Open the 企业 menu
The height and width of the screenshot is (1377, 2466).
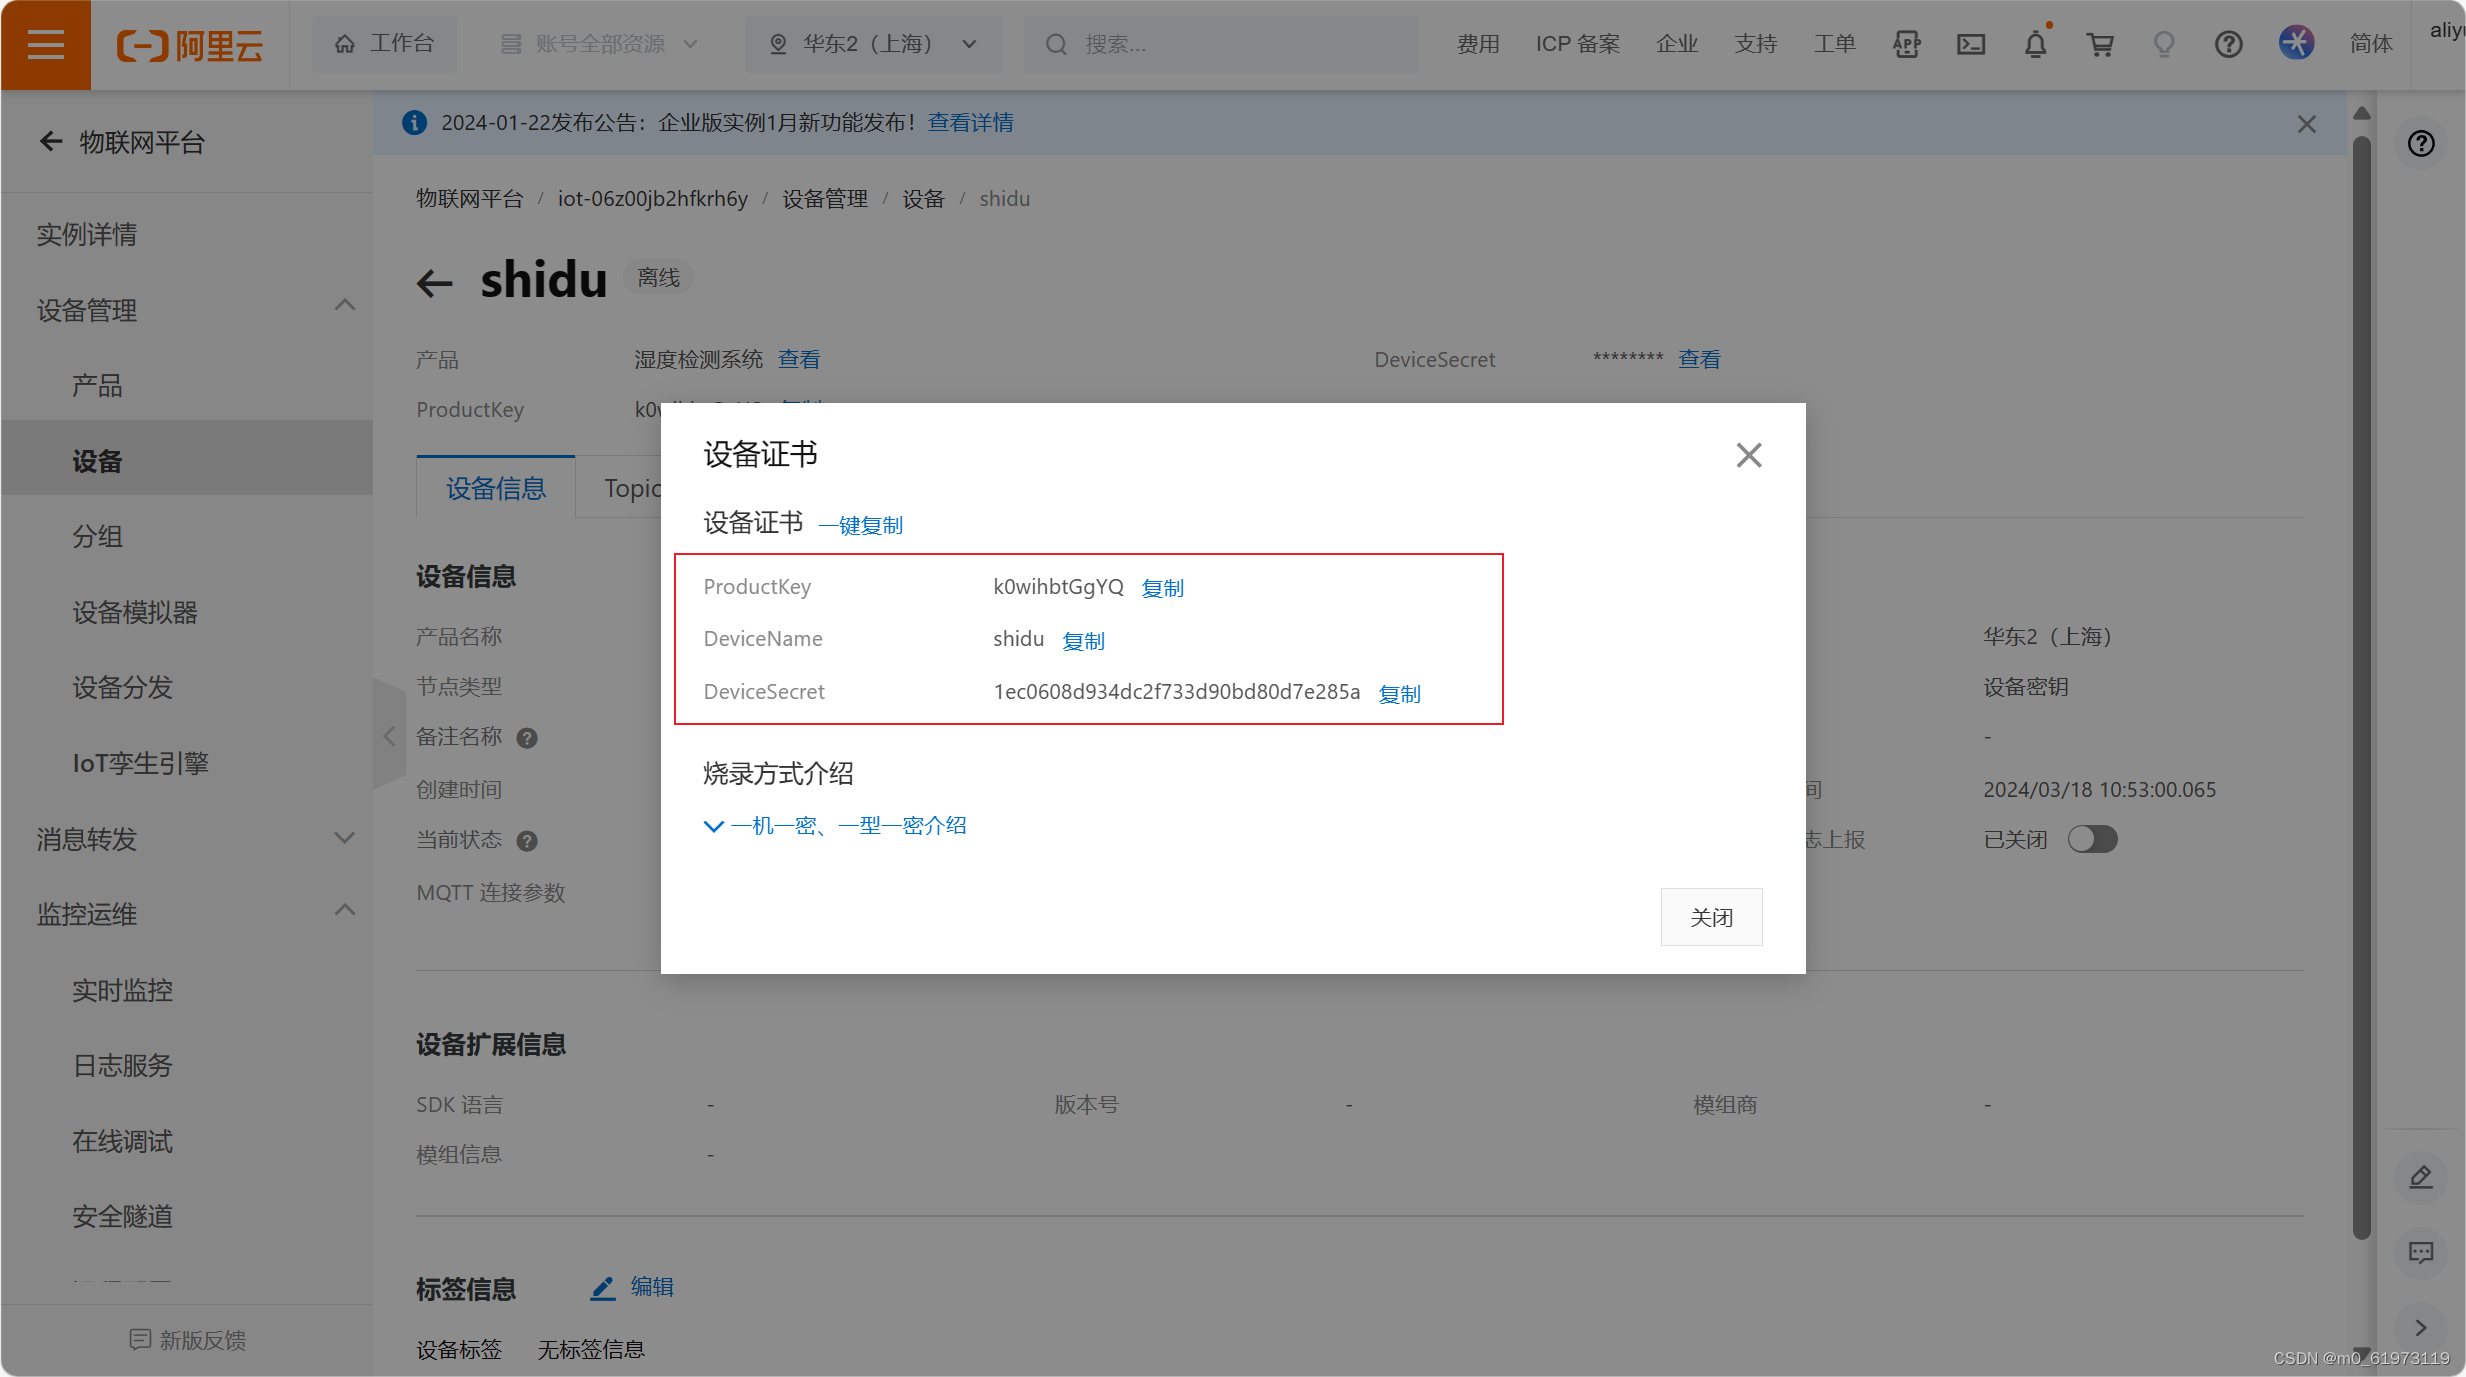click(1677, 44)
